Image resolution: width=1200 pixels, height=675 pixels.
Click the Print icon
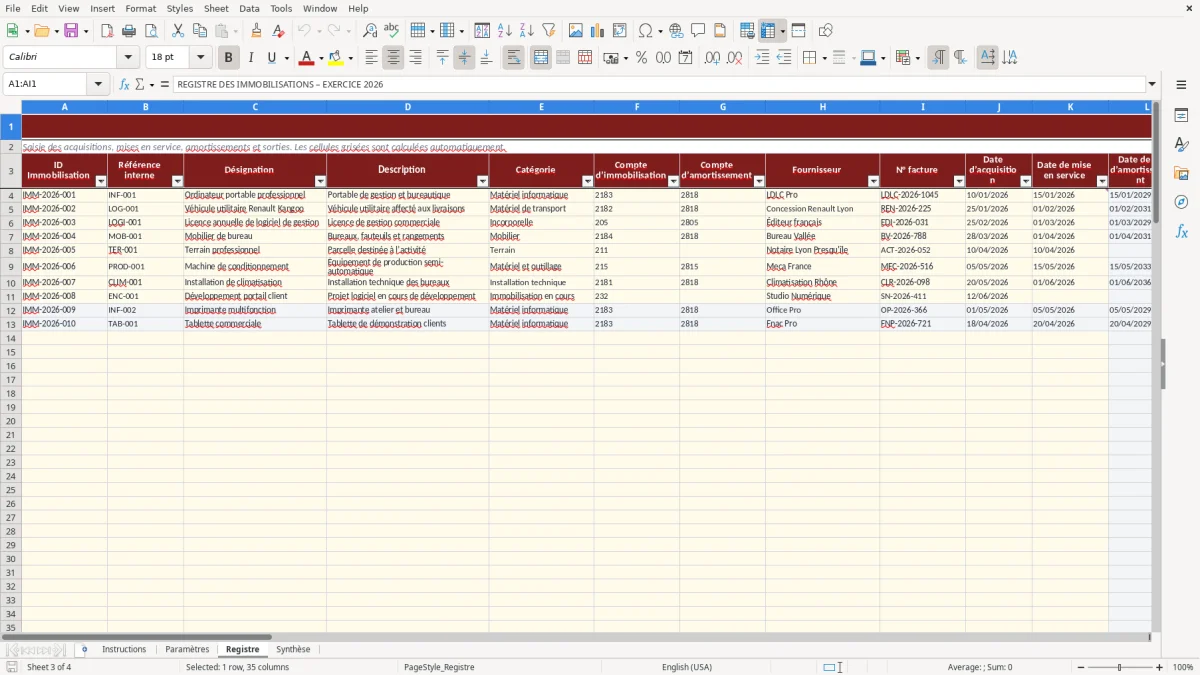coord(129,31)
